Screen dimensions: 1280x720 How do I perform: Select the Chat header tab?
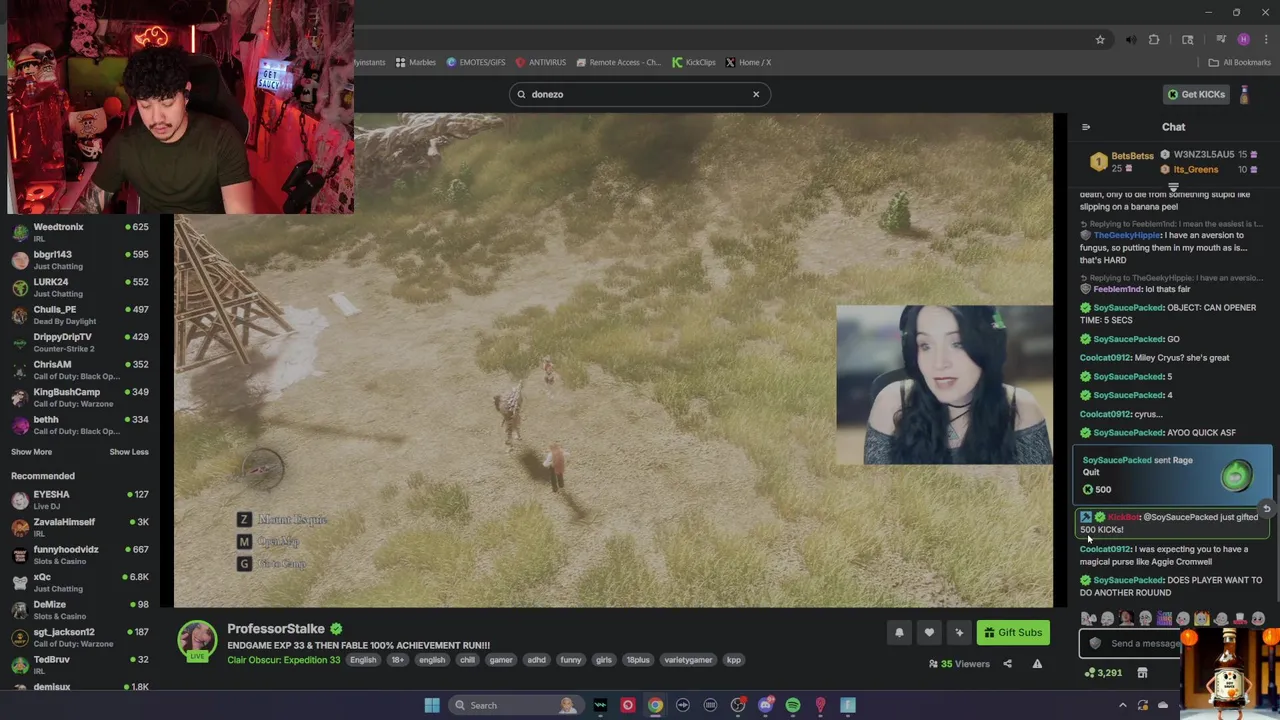click(x=1173, y=127)
